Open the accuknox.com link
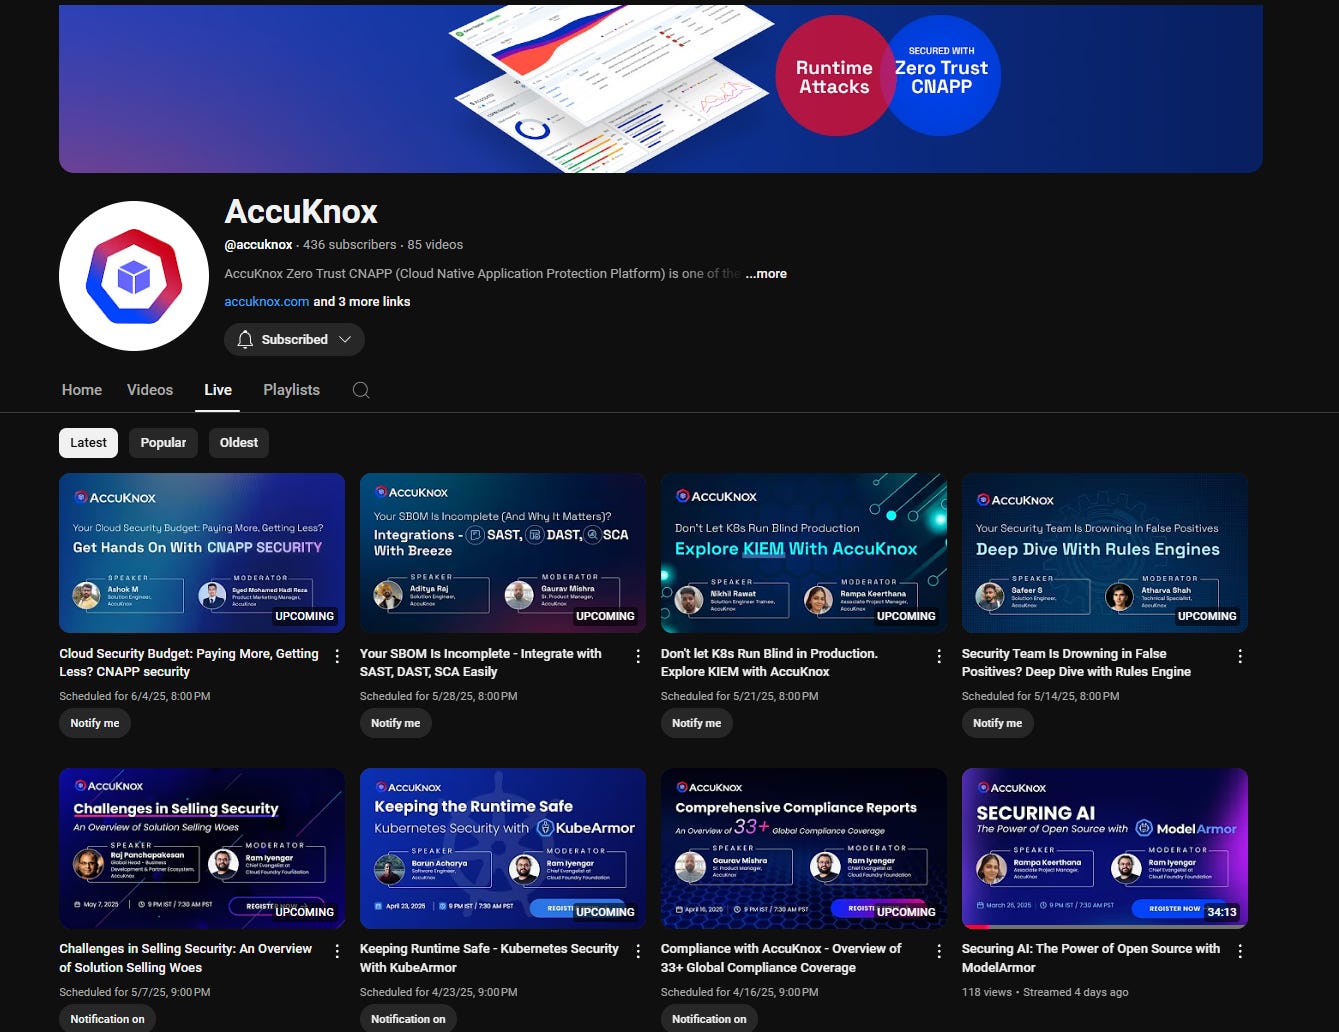Image resolution: width=1339 pixels, height=1032 pixels. coord(266,302)
